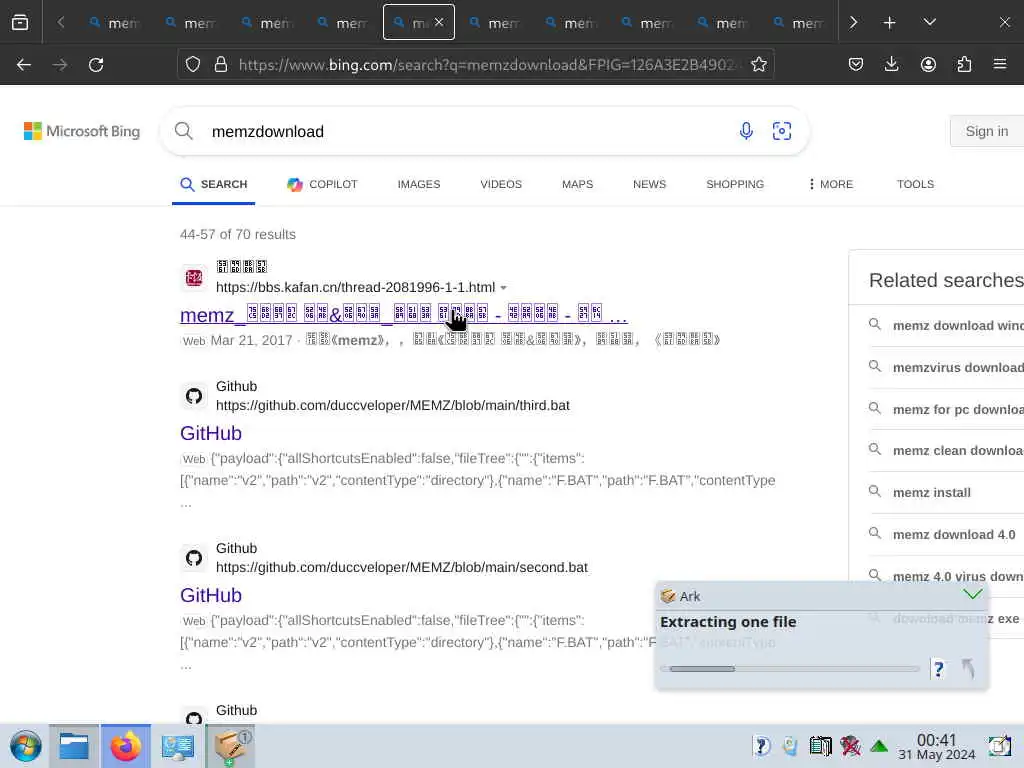Switch to the COPILOT tab
Image resolution: width=1024 pixels, height=768 pixels.
click(x=322, y=184)
